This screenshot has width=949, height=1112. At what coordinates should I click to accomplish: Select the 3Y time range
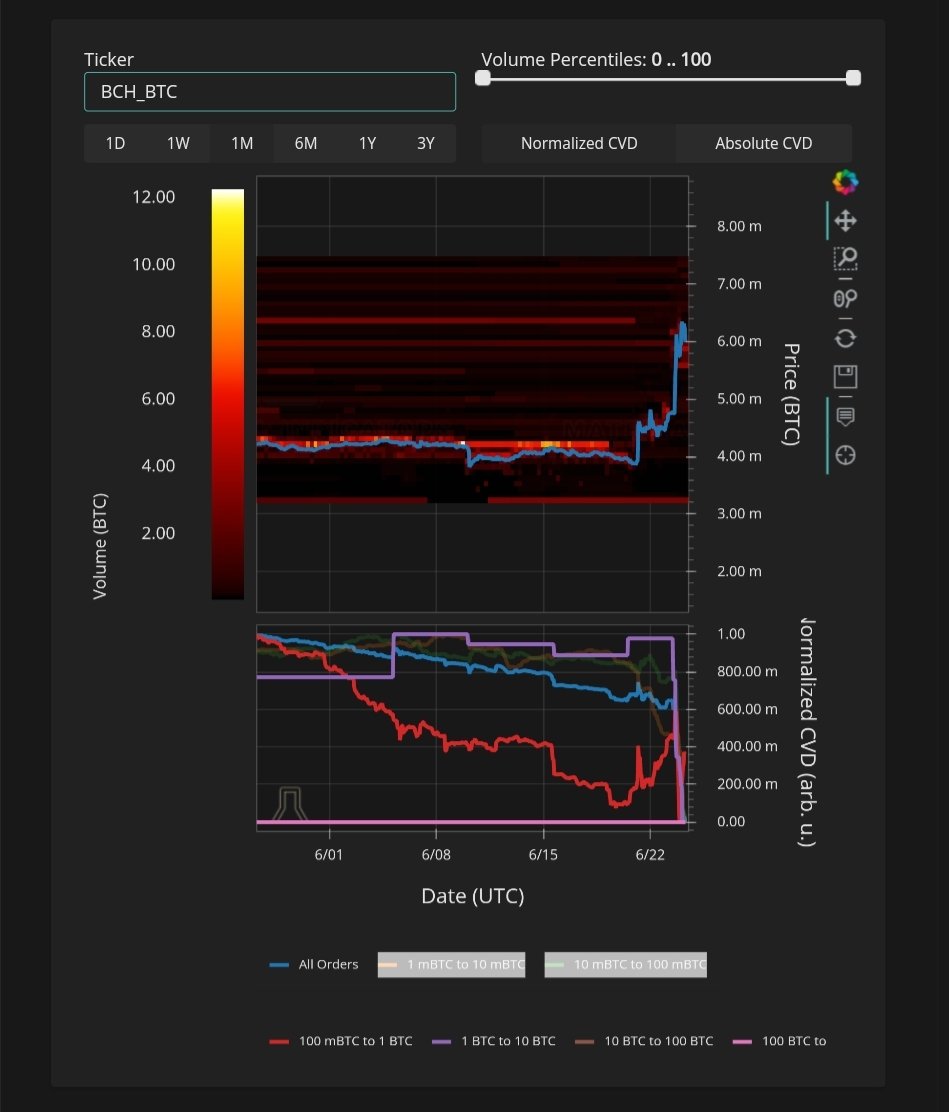point(426,143)
